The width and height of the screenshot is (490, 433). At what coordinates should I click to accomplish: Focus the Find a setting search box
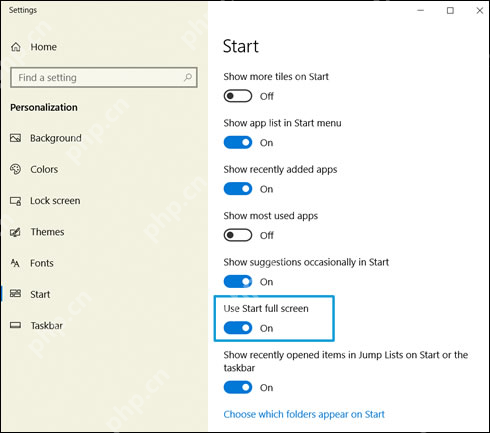click(104, 77)
